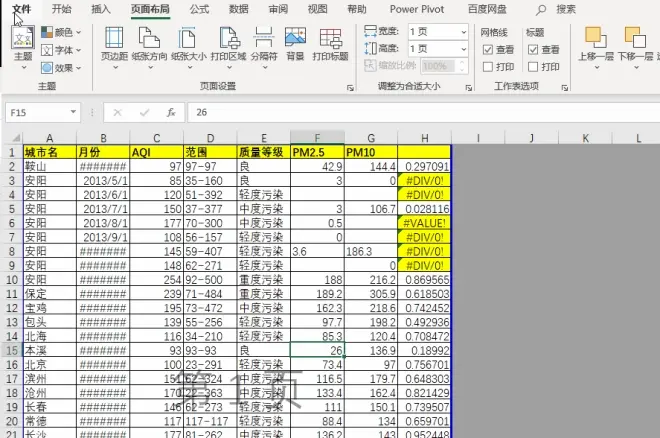Select range cell 92-500
660x438 pixels.
click(210, 280)
